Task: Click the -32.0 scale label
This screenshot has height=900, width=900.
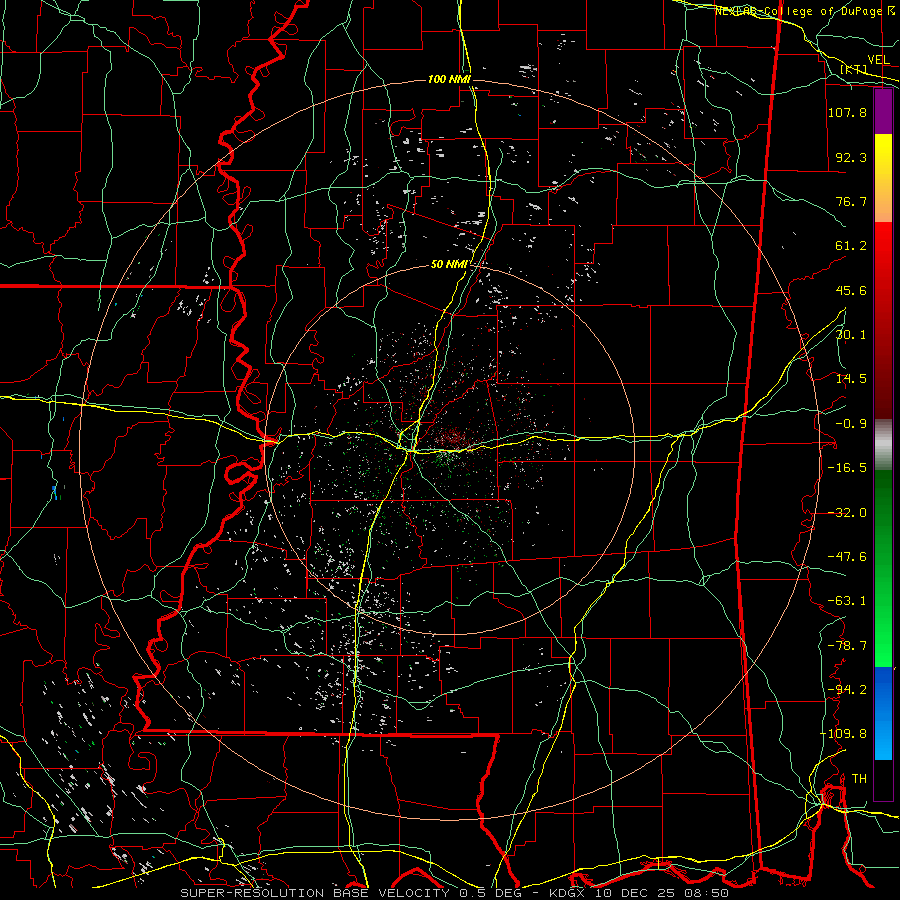Action: click(x=847, y=513)
